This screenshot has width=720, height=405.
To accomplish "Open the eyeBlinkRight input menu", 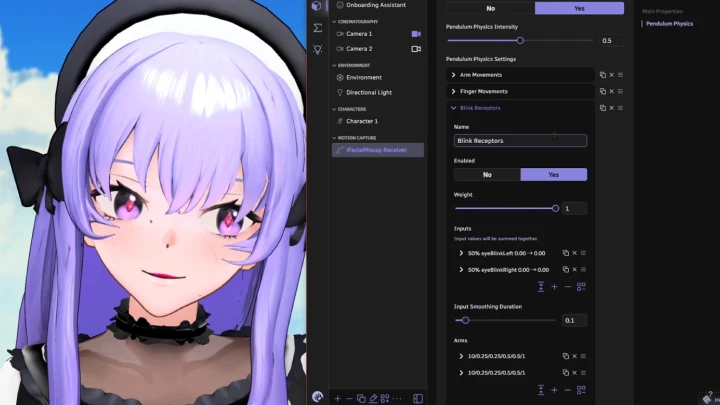I will pyautogui.click(x=583, y=270).
